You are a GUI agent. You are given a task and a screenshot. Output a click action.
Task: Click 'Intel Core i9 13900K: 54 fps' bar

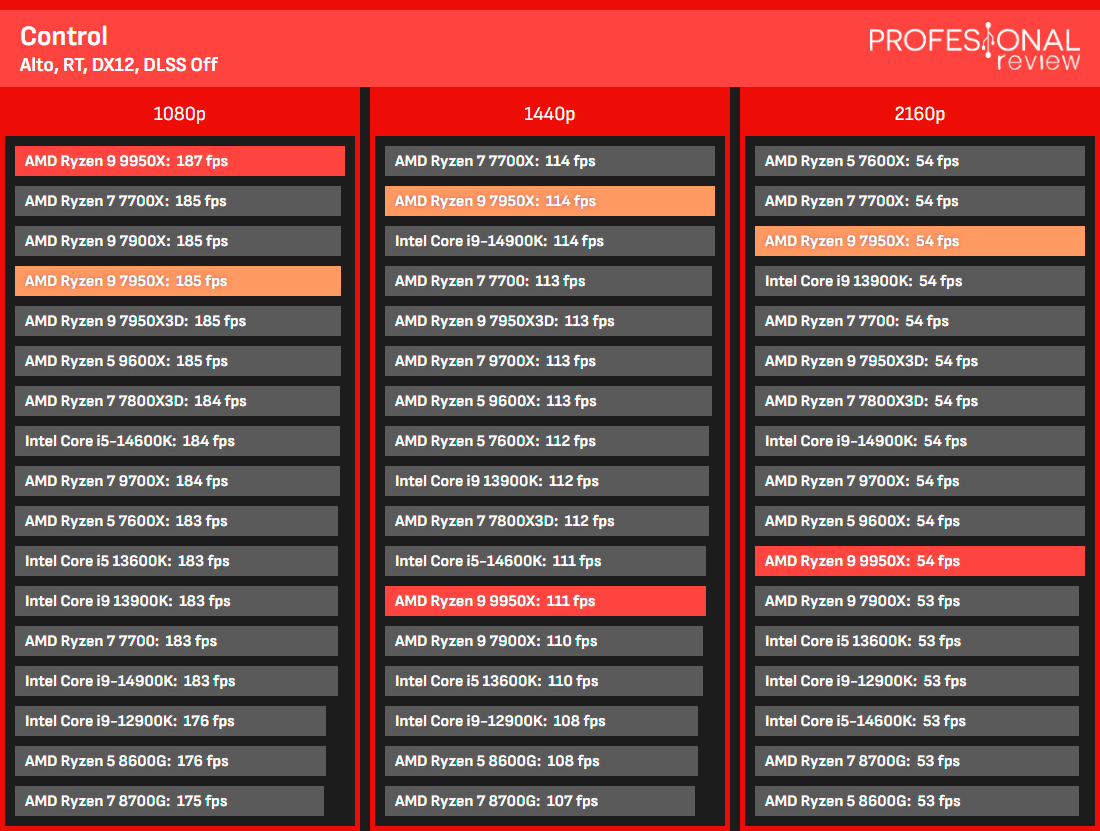pyautogui.click(x=920, y=281)
